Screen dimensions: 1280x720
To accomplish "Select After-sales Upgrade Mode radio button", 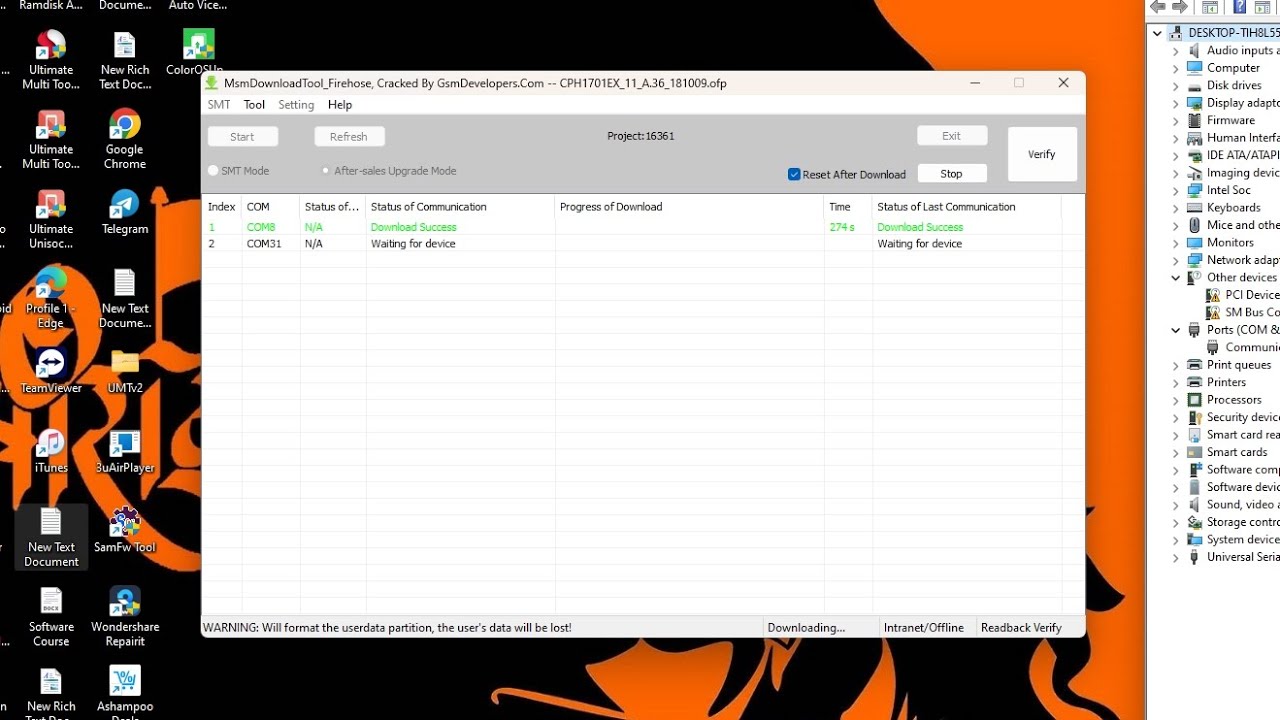I will (x=326, y=171).
